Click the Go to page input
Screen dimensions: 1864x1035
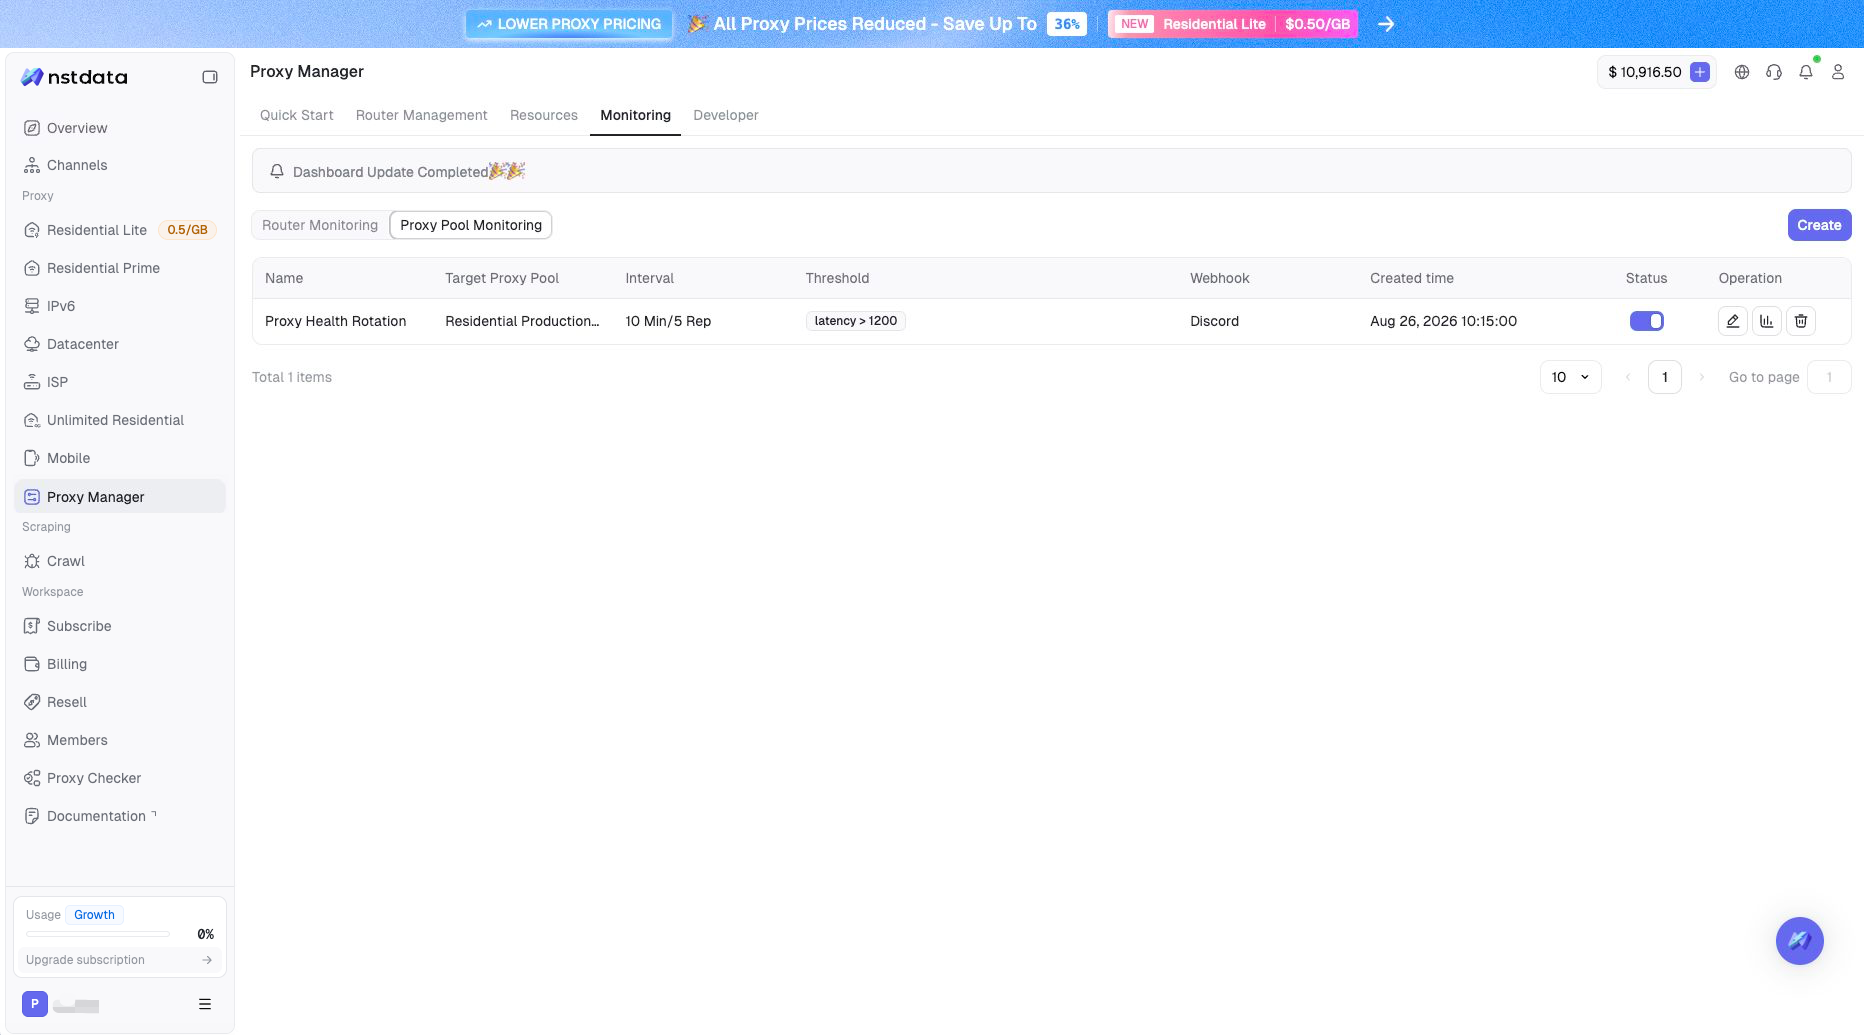[x=1829, y=377]
